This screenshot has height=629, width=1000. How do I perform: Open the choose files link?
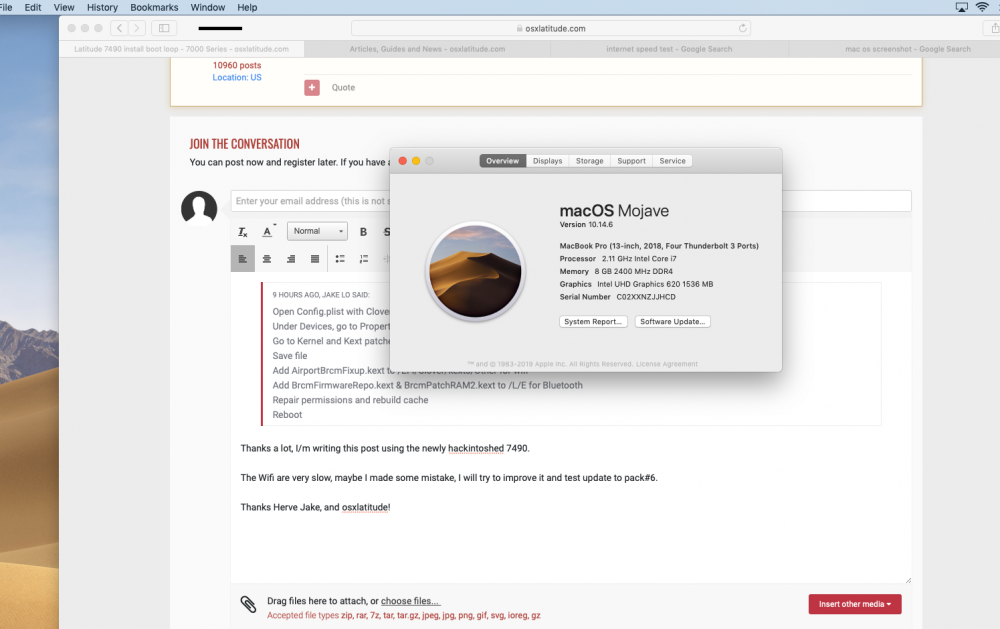point(410,600)
